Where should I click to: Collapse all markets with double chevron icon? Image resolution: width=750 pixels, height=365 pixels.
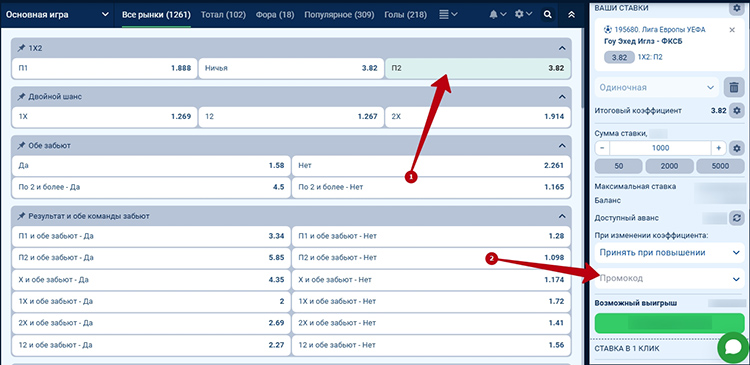(x=571, y=15)
